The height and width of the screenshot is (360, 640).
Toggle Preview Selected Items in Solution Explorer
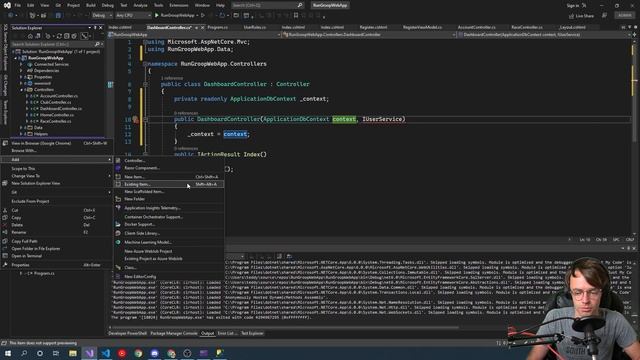pos(84,36)
